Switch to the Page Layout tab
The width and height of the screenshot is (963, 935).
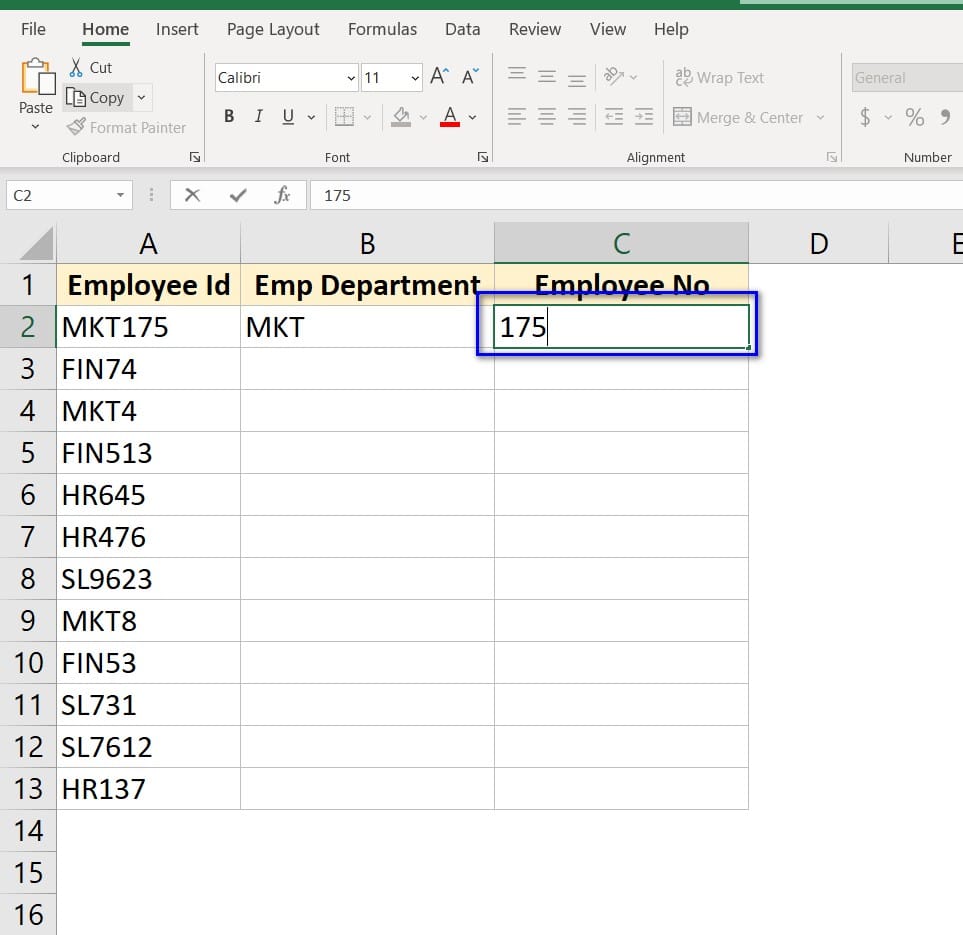pos(273,29)
